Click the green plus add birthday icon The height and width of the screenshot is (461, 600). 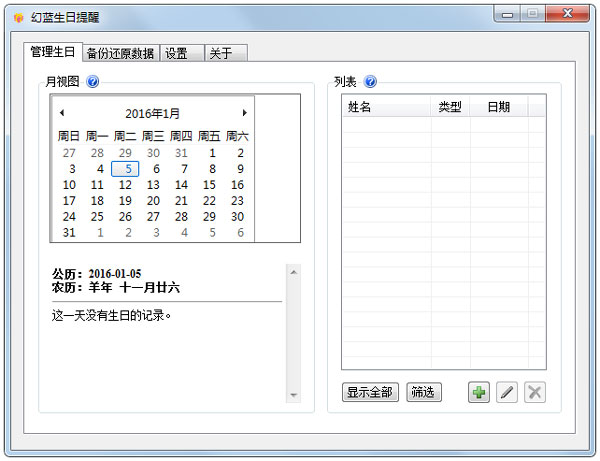click(x=479, y=393)
